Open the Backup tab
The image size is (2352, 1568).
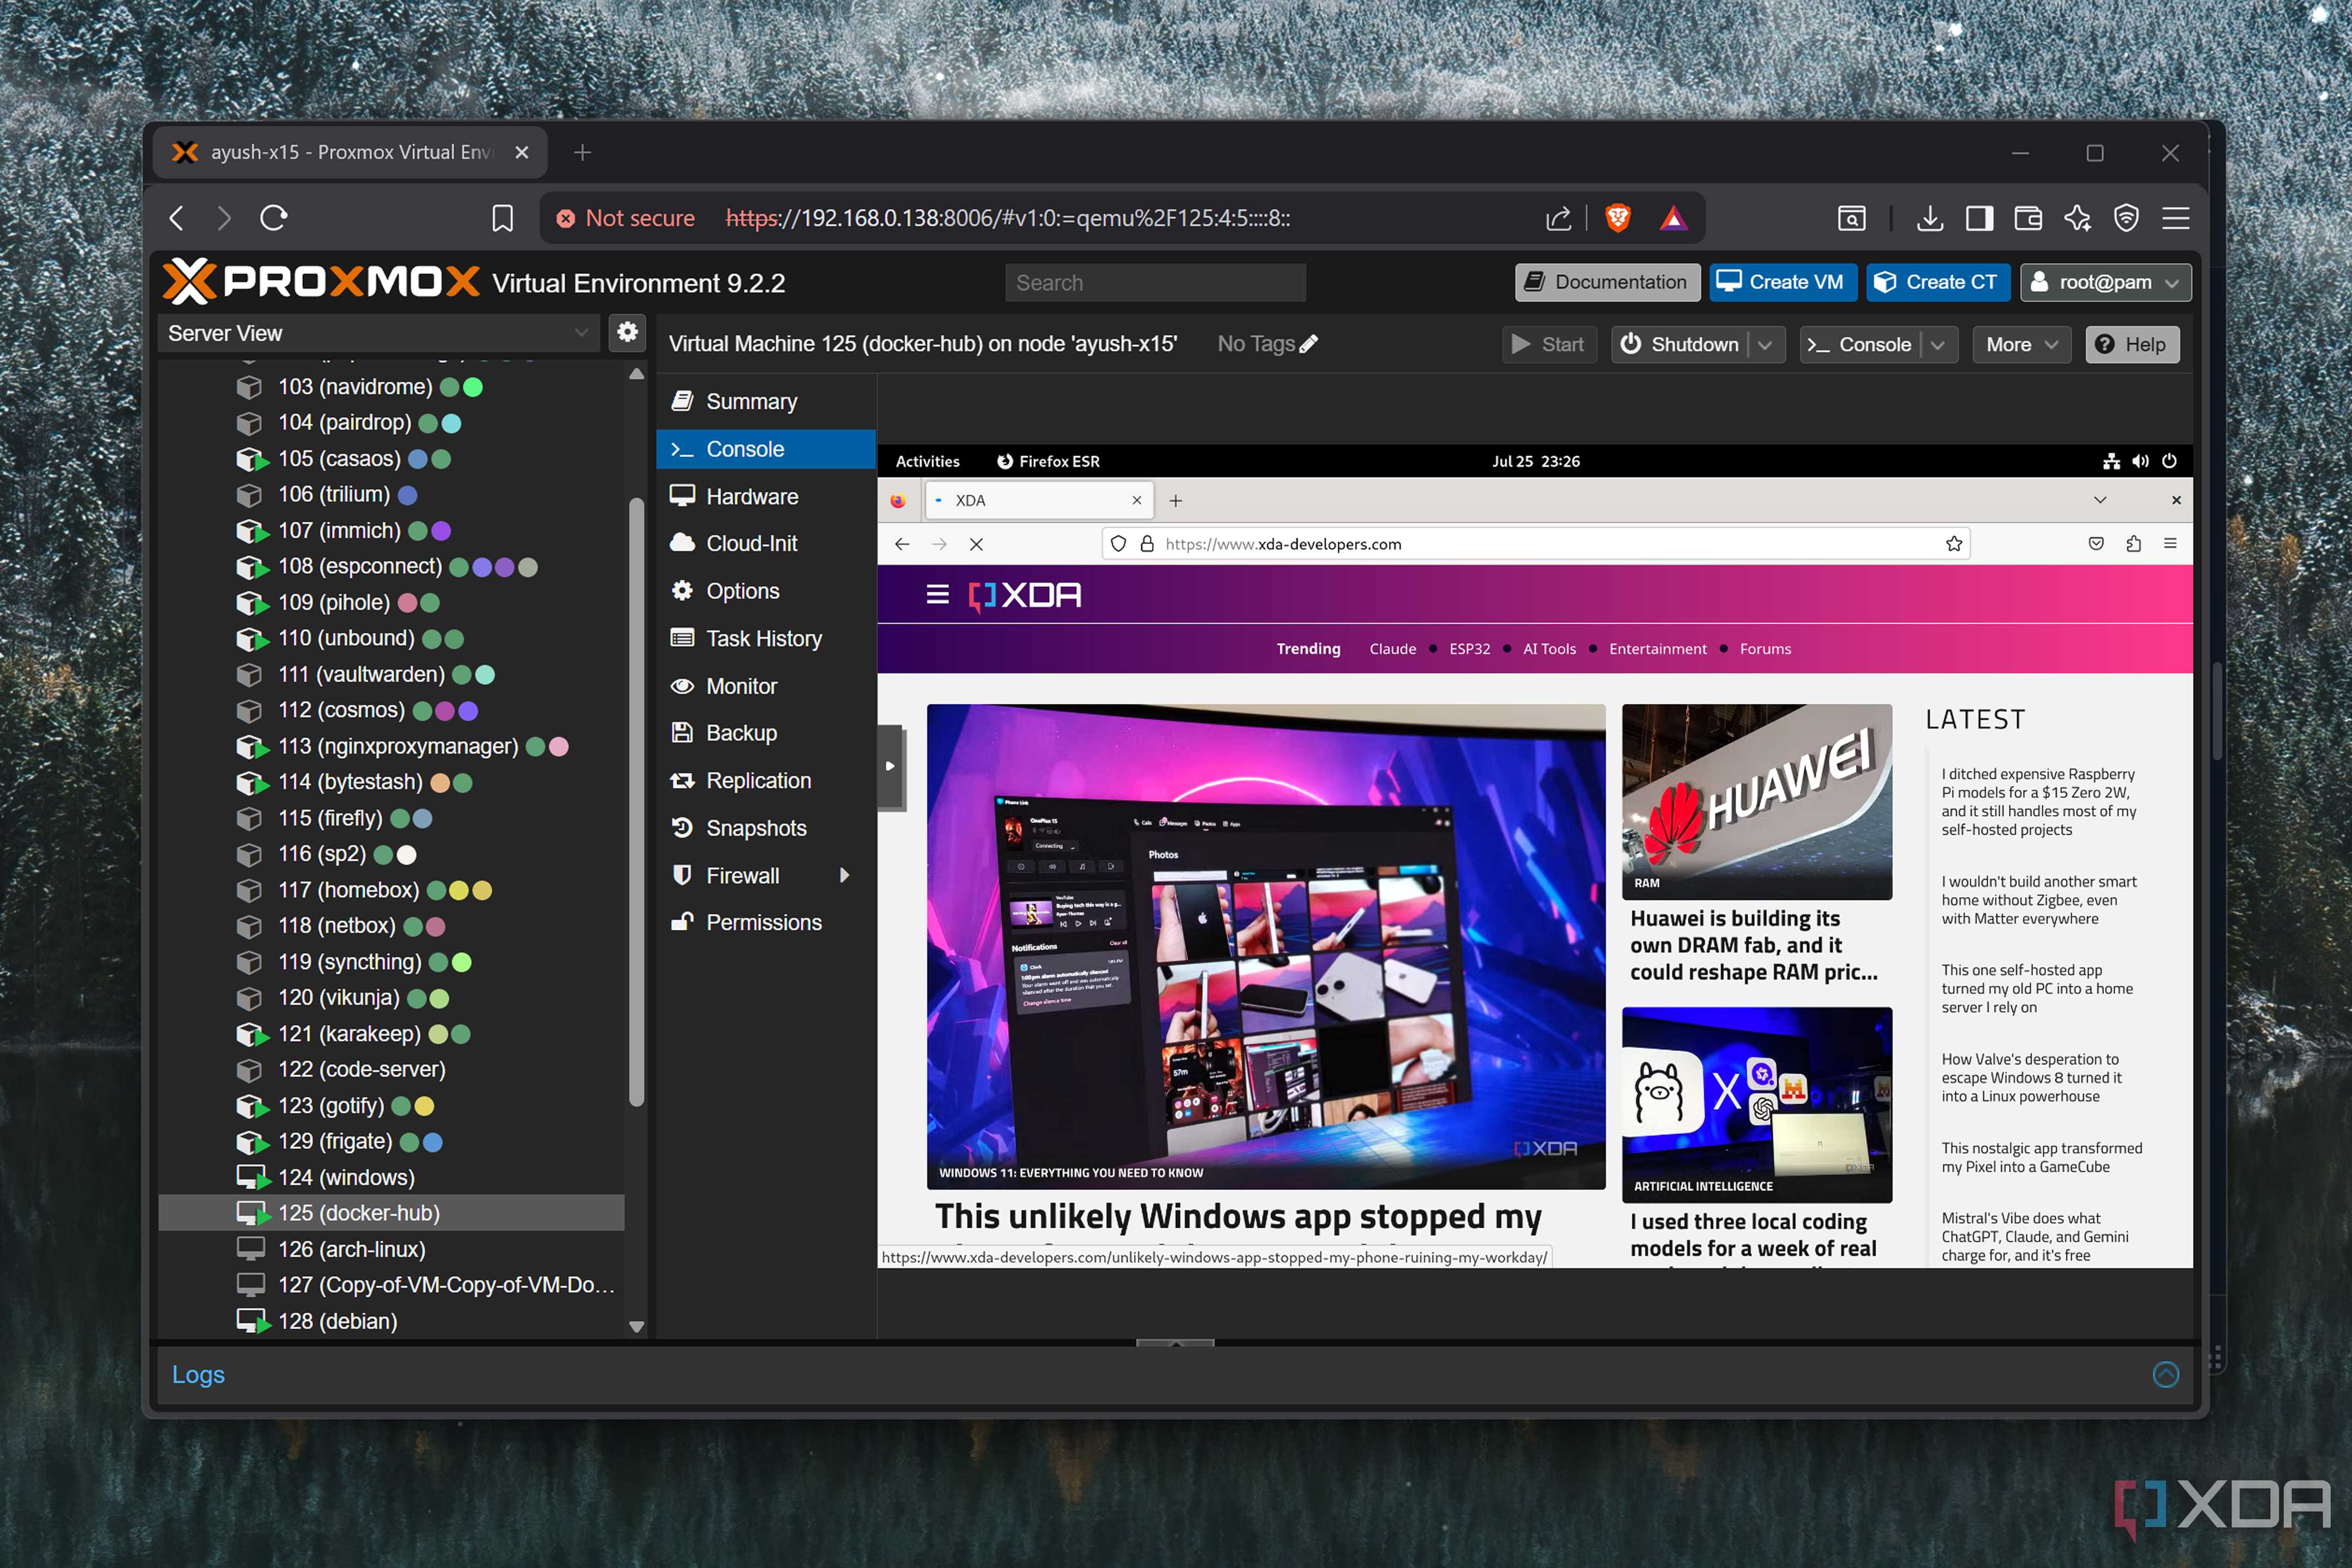766,733
